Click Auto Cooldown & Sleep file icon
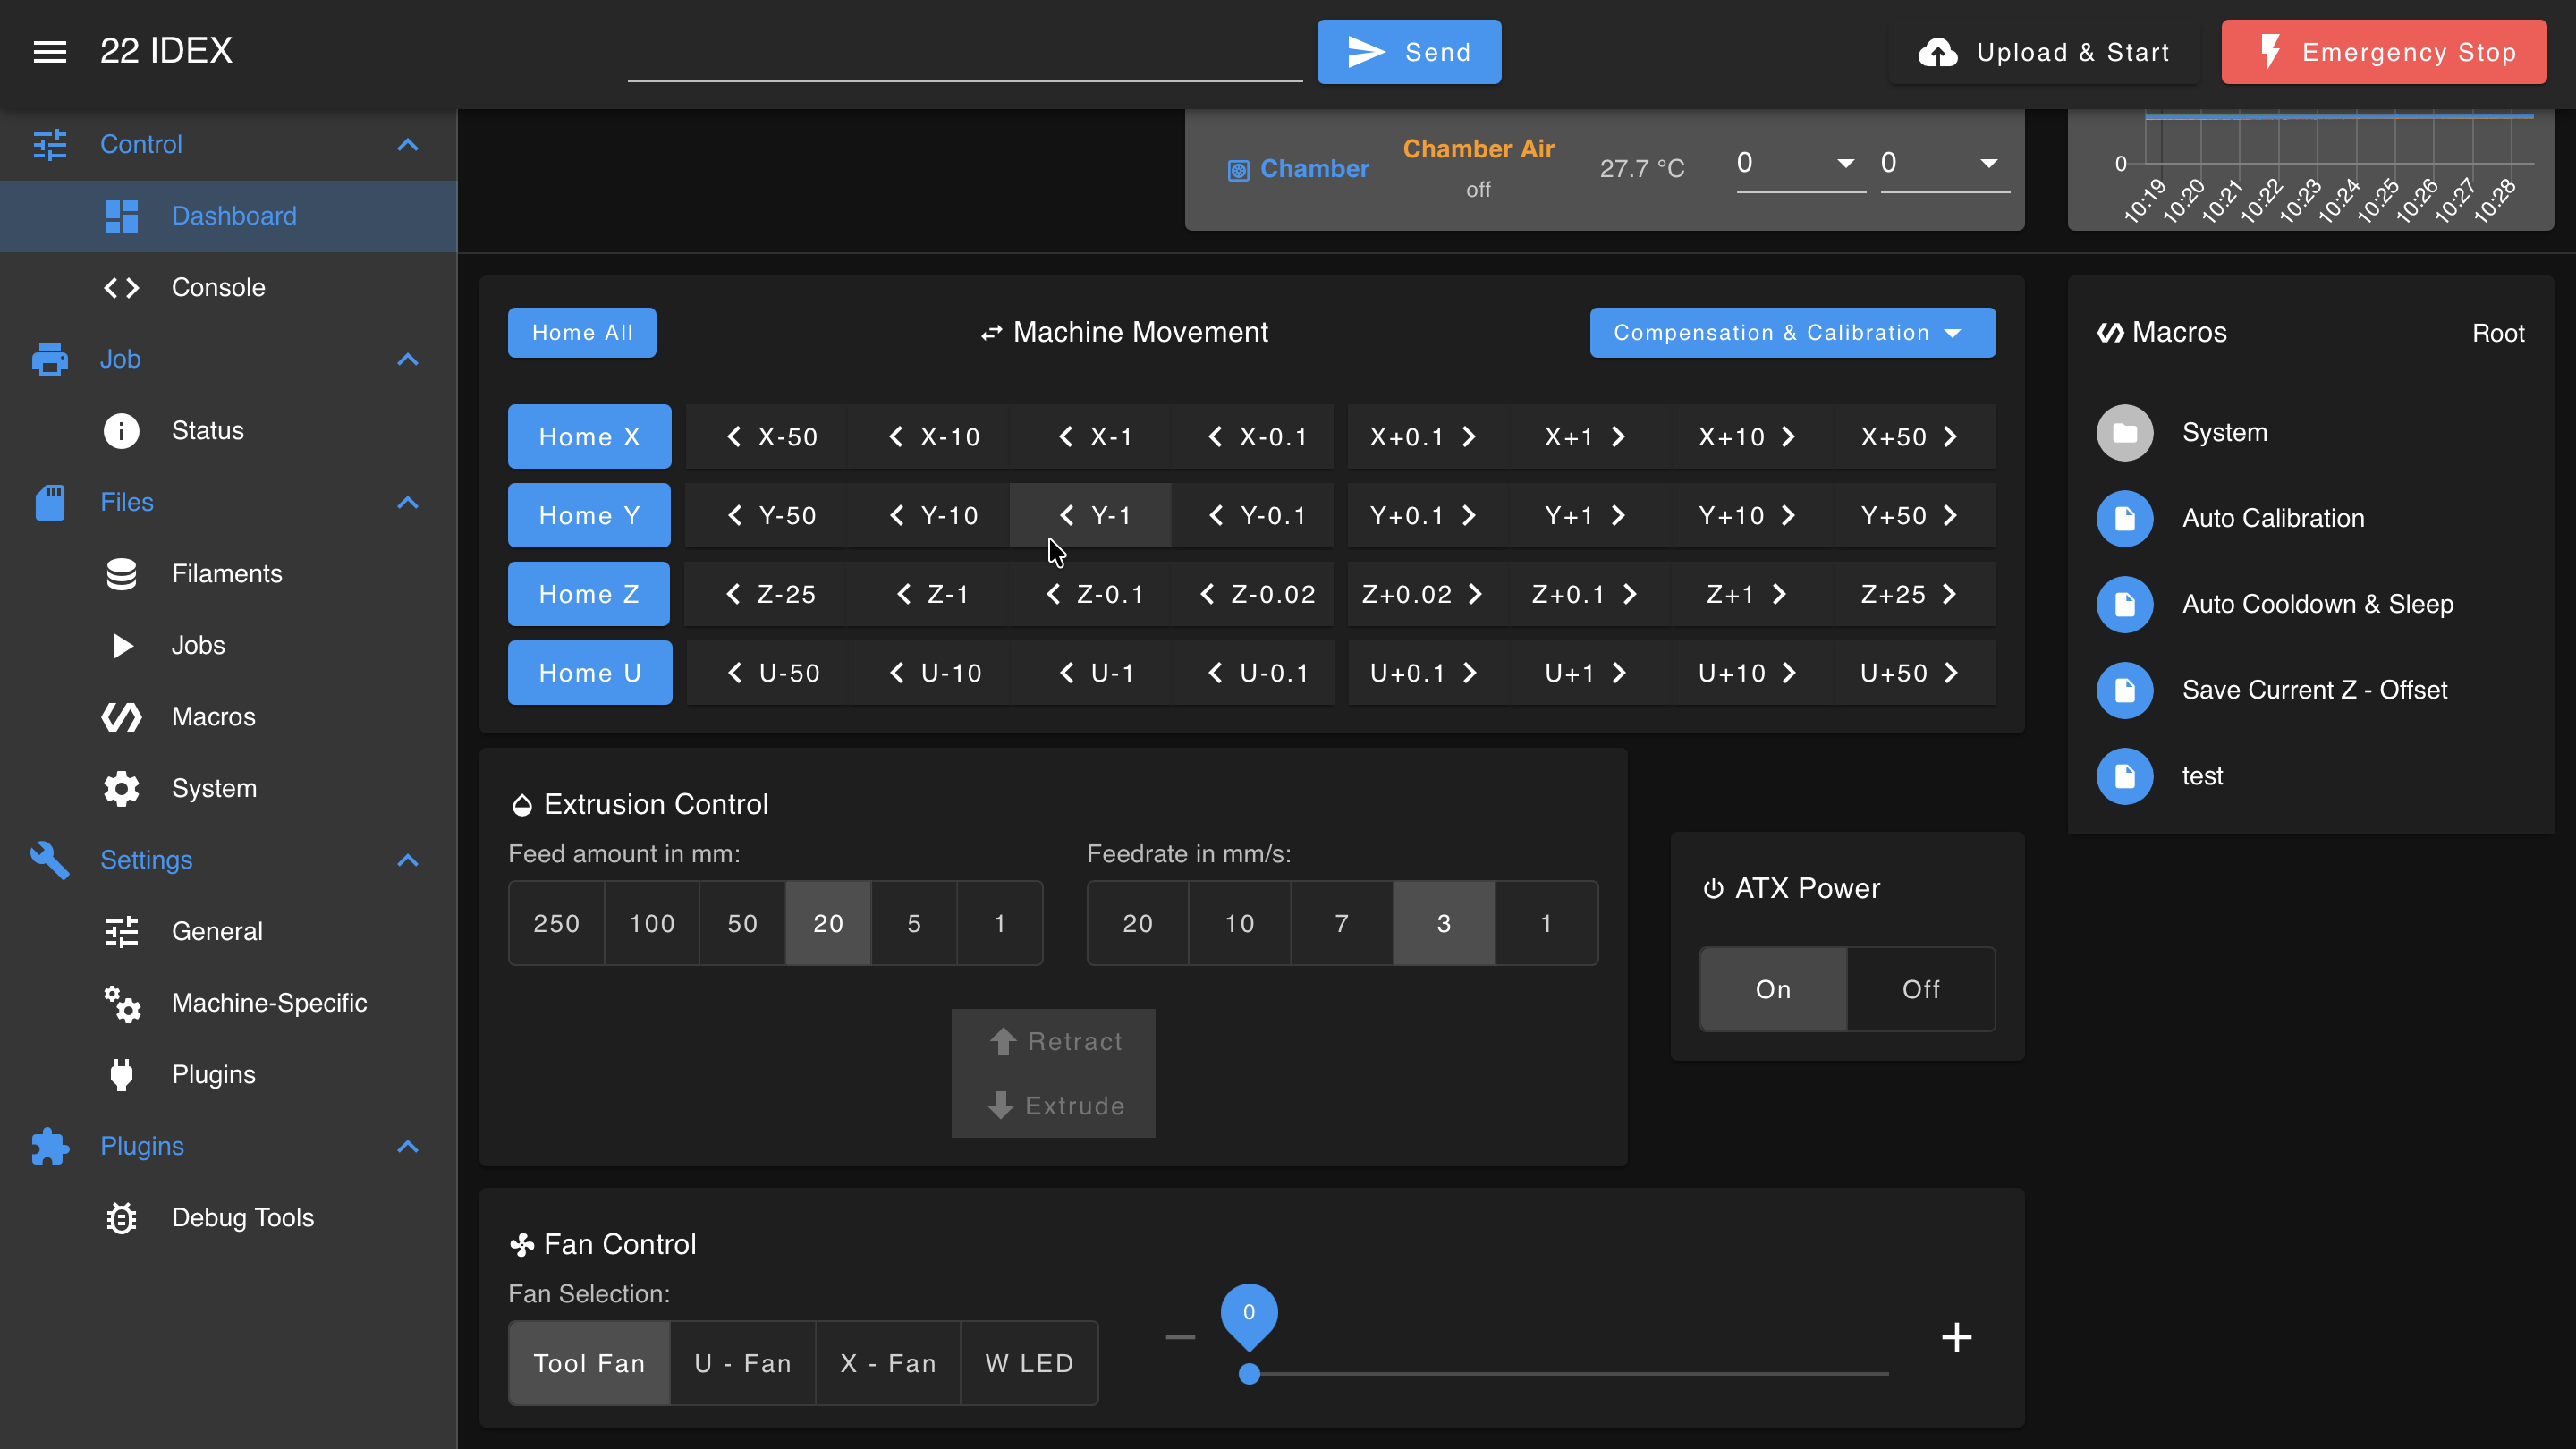2576x1449 pixels. click(x=2124, y=605)
